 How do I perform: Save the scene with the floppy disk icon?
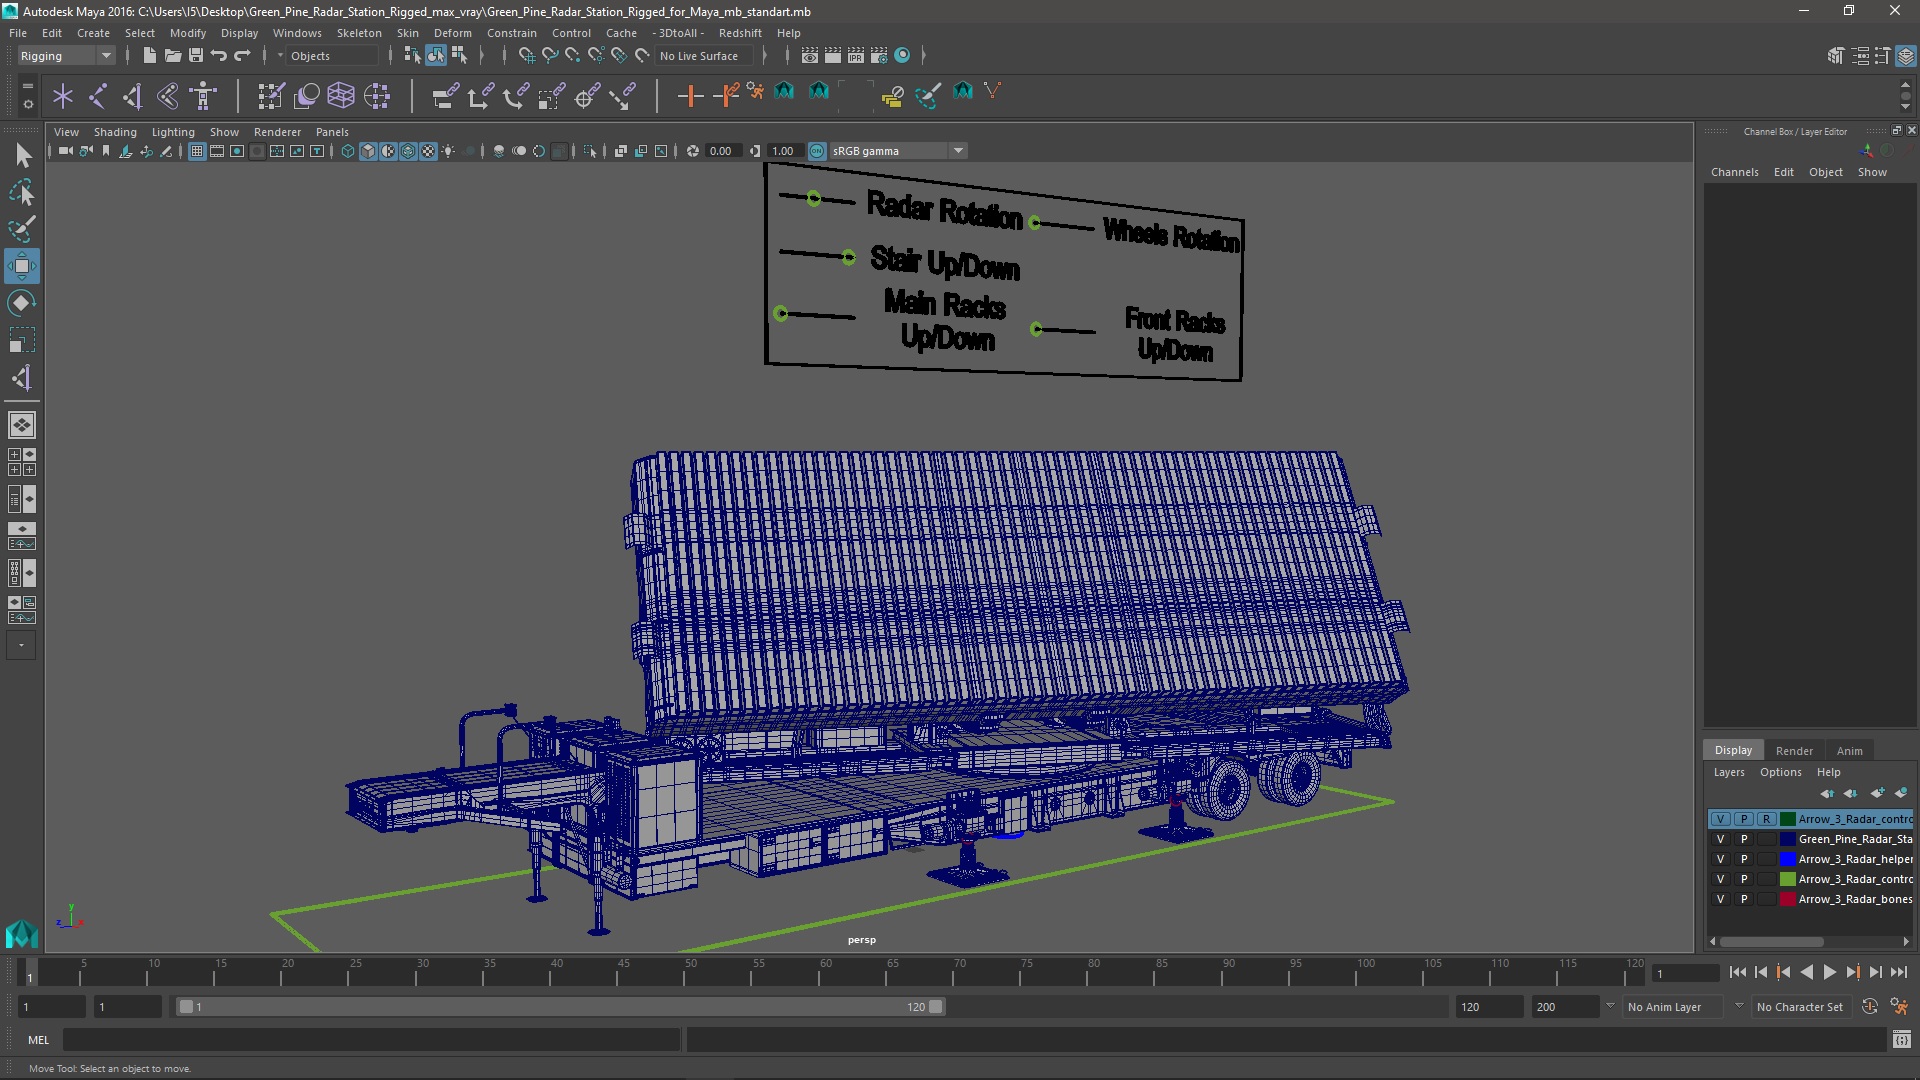(x=196, y=56)
